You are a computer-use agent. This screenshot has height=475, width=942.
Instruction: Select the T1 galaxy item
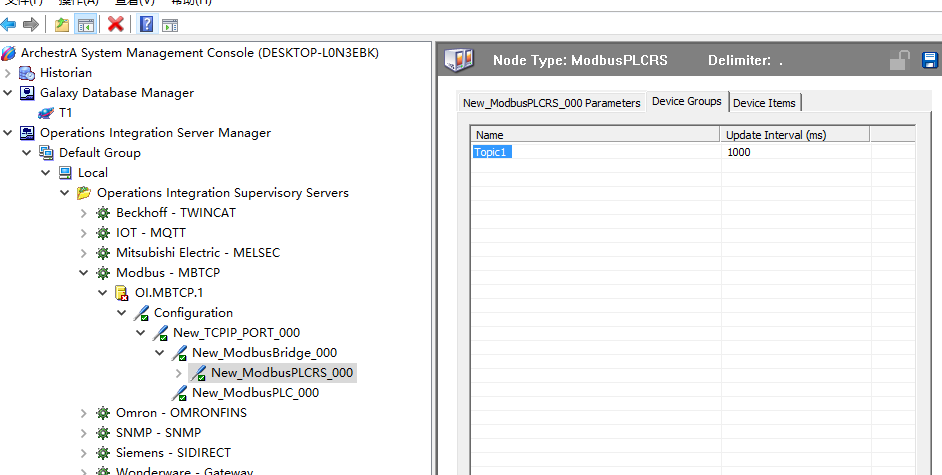65,113
